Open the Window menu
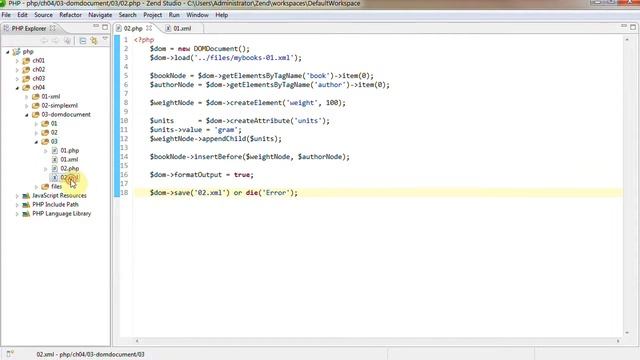Viewport: 640px width, 360px height. coord(197,15)
